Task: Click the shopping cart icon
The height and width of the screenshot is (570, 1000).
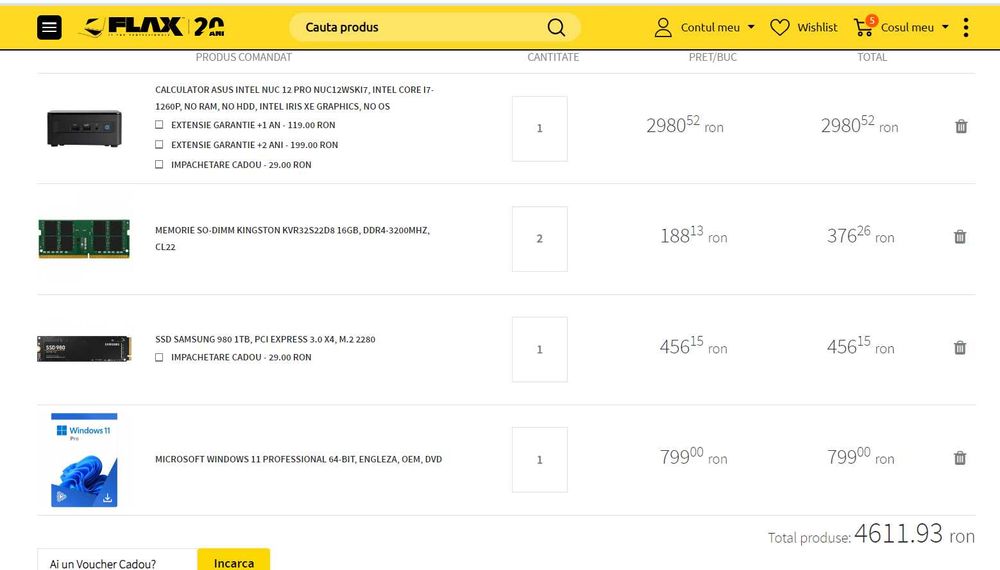Action: 863,27
